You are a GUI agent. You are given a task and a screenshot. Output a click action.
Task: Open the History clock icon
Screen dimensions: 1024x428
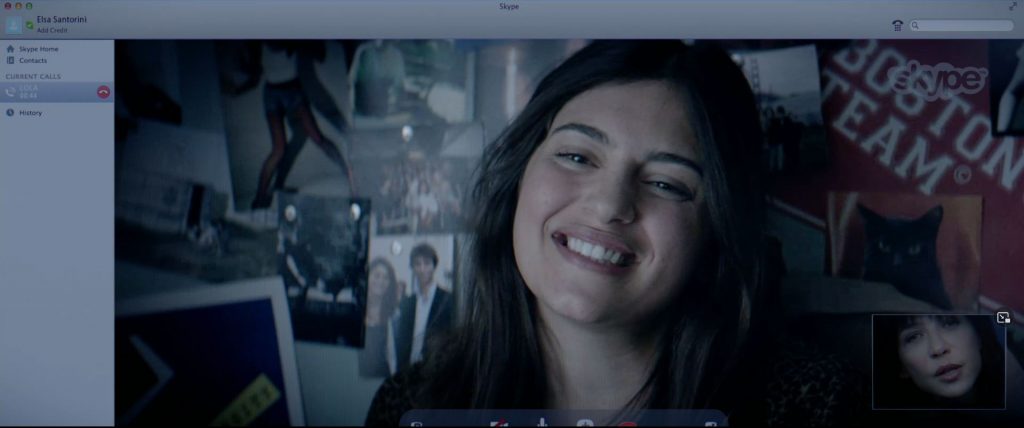pos(10,113)
